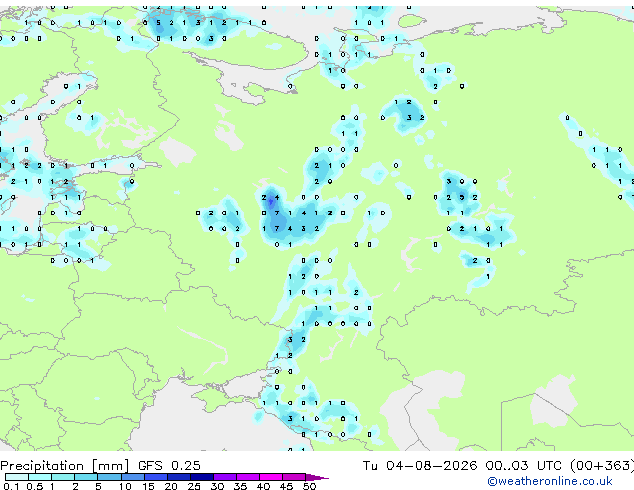The image size is (634, 490).
Task: Click the legend label '30'
Action: coord(217,486)
